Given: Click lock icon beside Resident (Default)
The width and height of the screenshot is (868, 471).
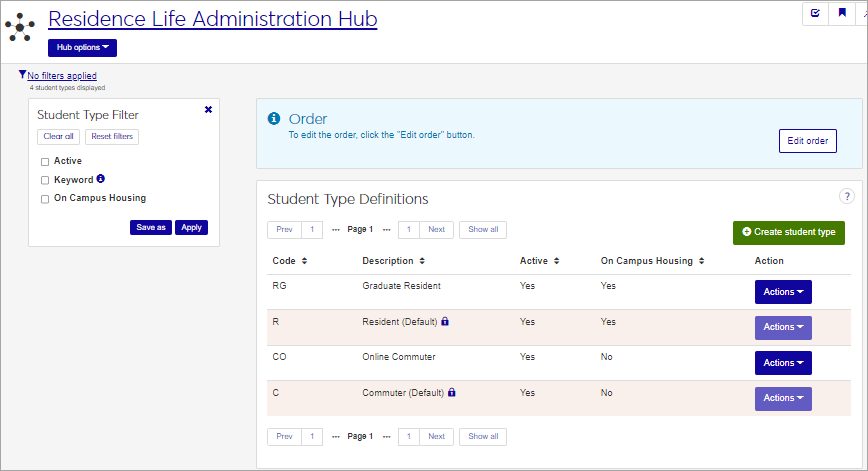Looking at the screenshot, I should tap(445, 322).
